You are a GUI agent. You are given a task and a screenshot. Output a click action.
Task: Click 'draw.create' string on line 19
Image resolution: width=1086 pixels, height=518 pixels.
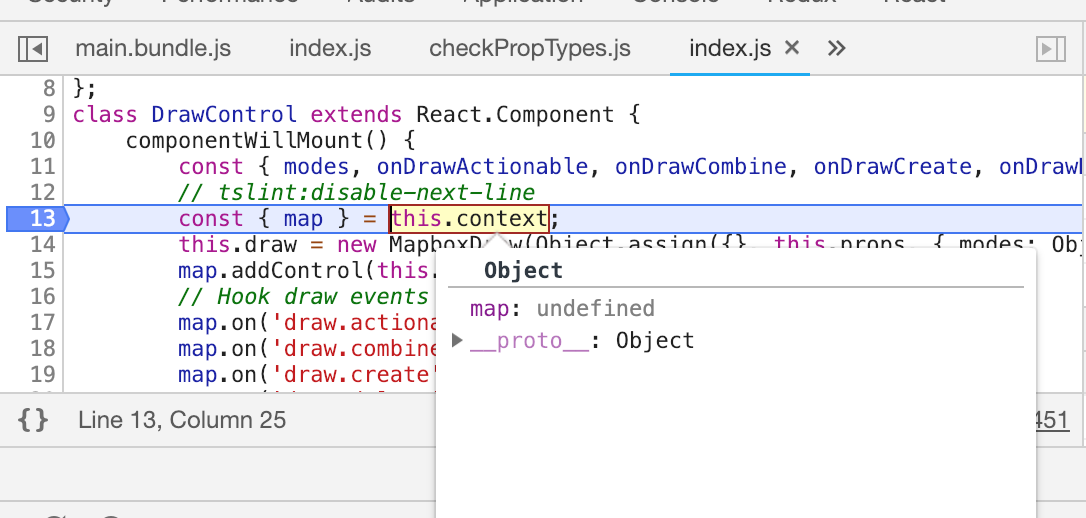coord(353,375)
